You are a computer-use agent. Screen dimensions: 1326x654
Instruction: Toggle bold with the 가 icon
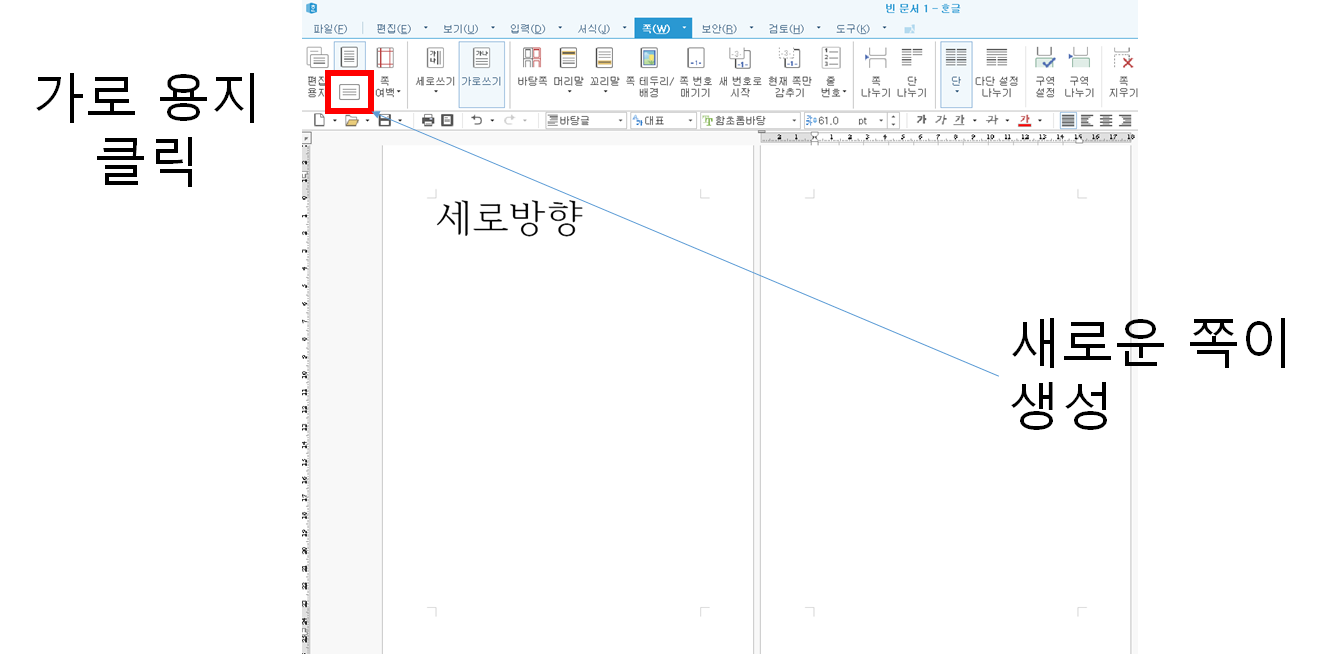click(x=923, y=119)
